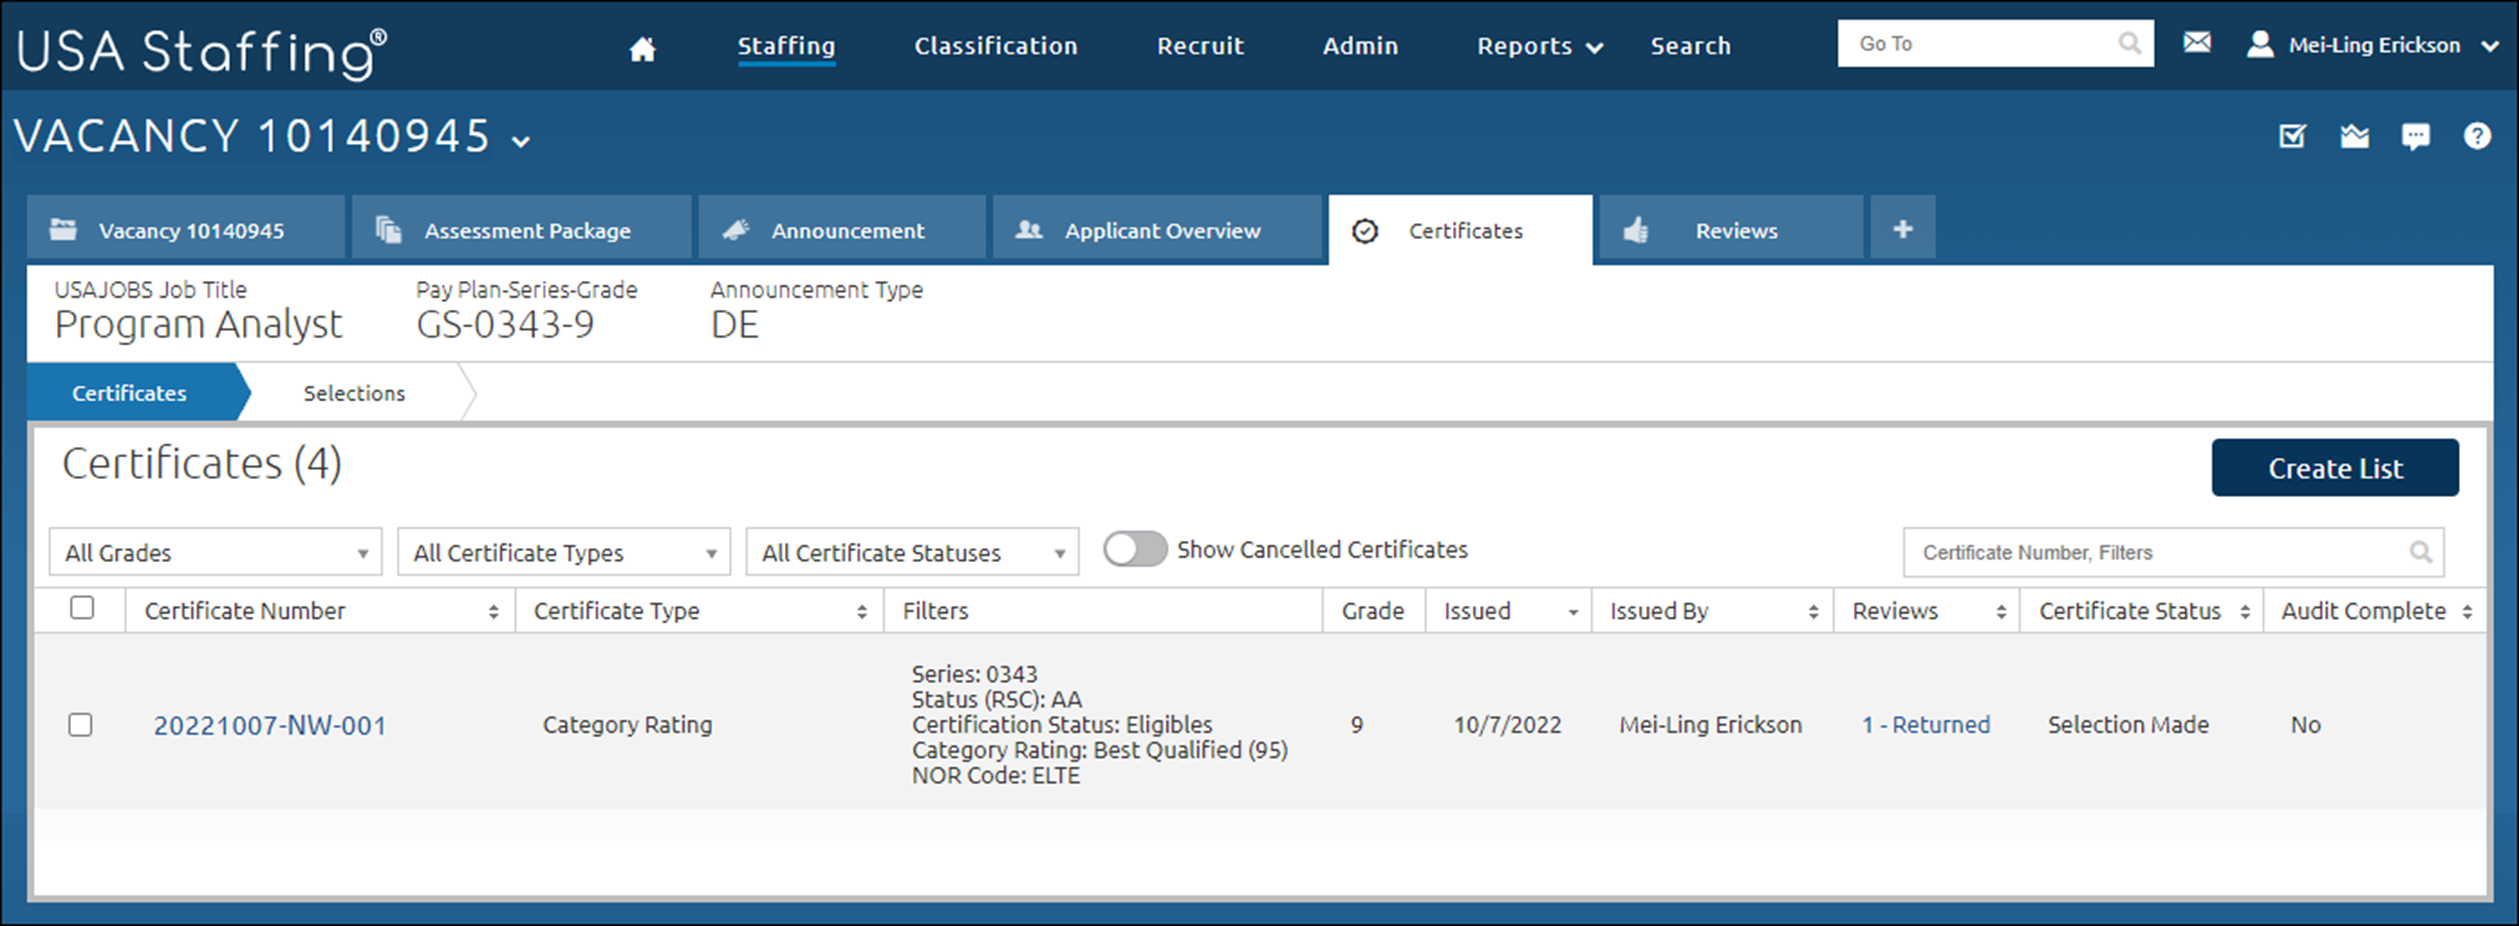
Task: Sort by Certificate Status column
Action: coord(2244,612)
